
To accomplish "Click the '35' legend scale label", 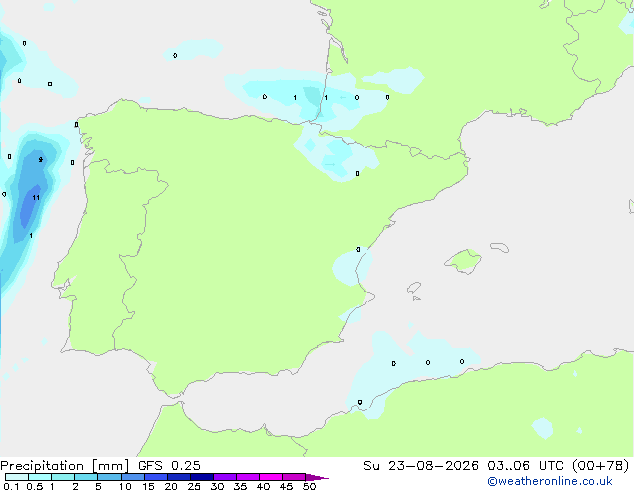I will (x=240, y=486).
